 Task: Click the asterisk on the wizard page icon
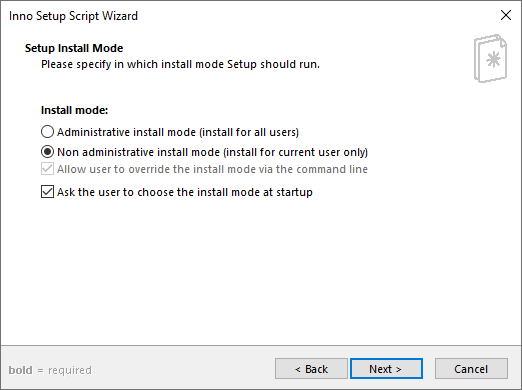pos(493,60)
